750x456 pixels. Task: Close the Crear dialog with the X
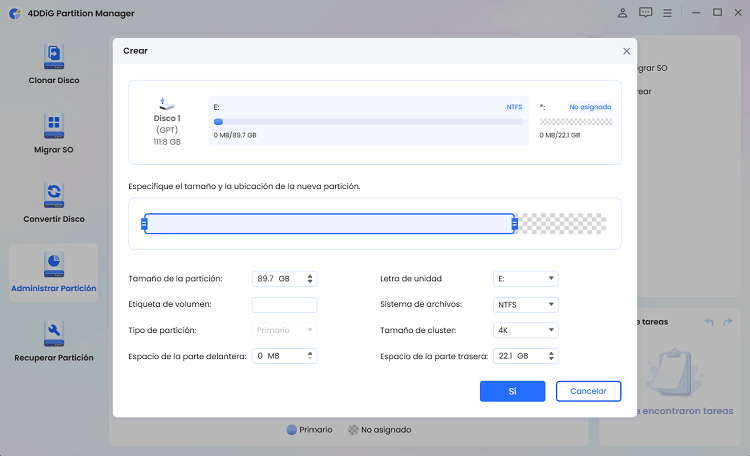coord(626,50)
